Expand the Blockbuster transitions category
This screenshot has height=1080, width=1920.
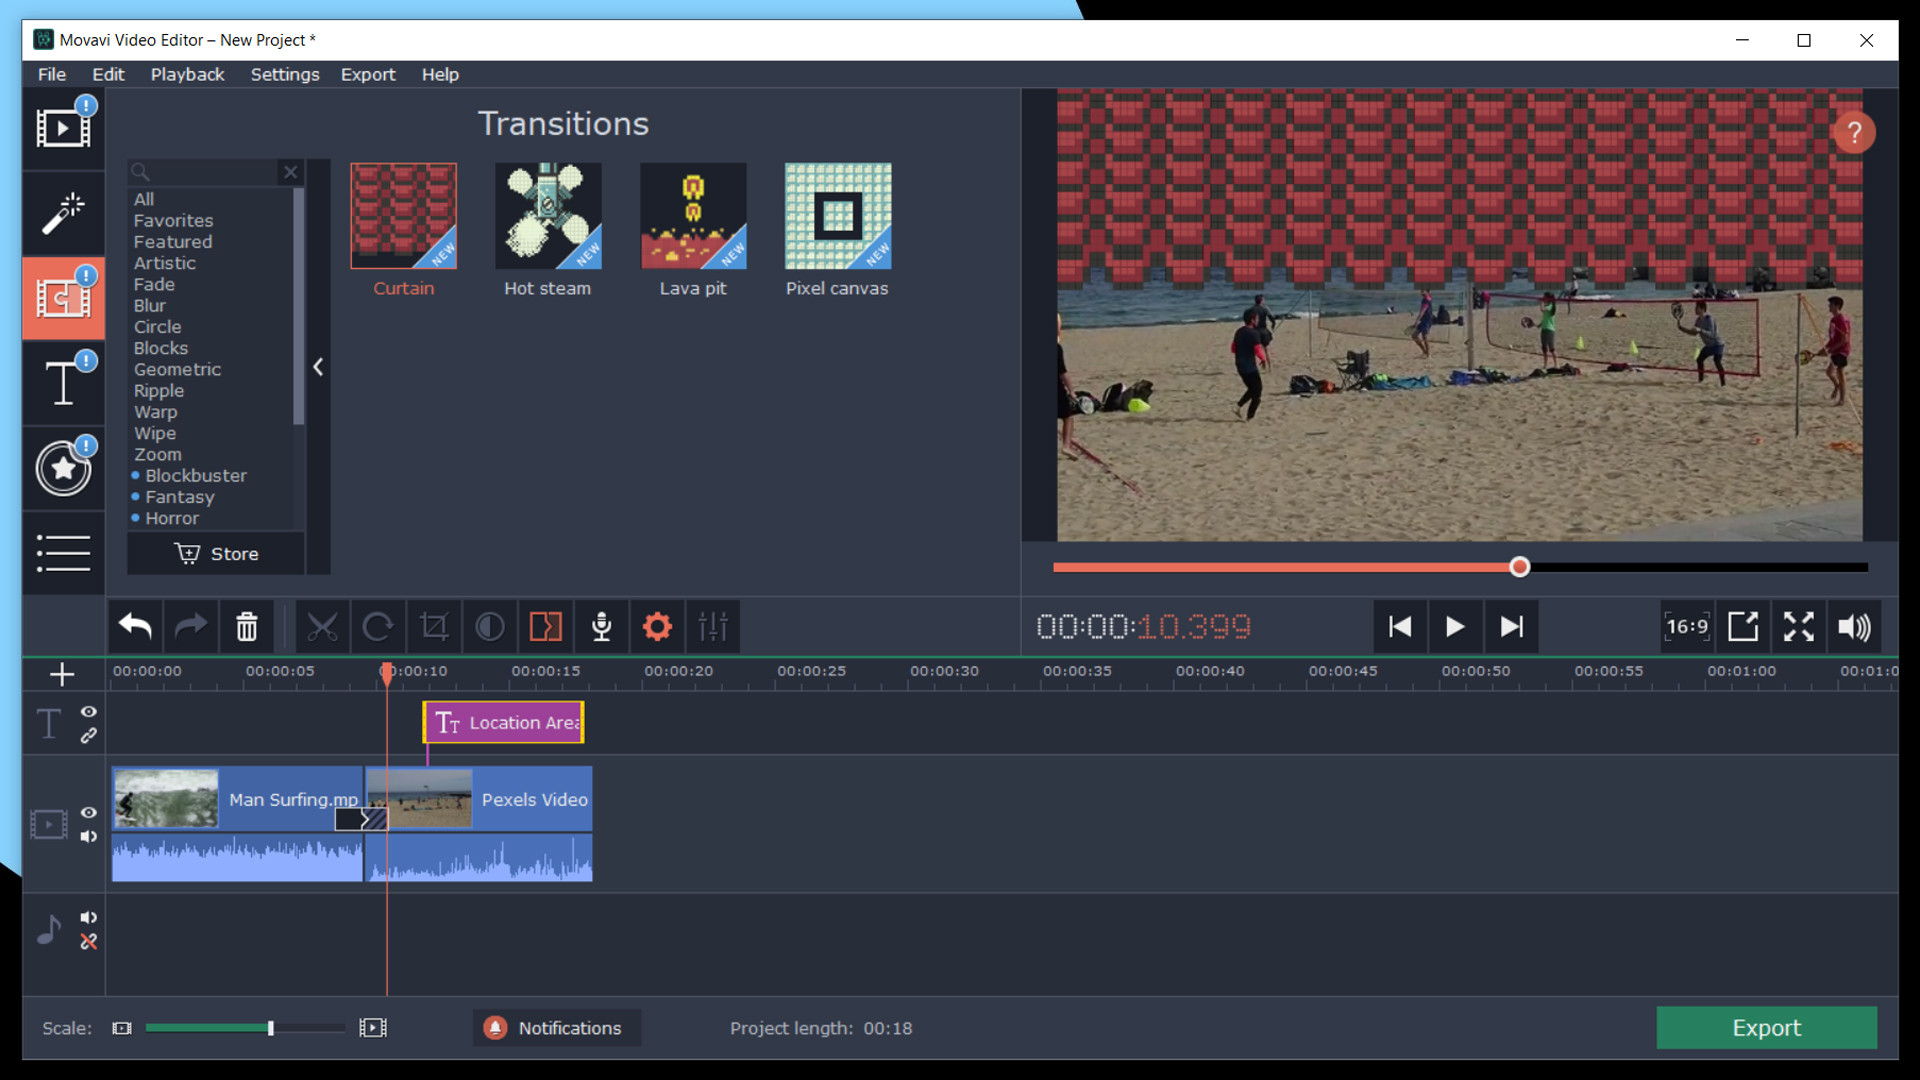[195, 475]
